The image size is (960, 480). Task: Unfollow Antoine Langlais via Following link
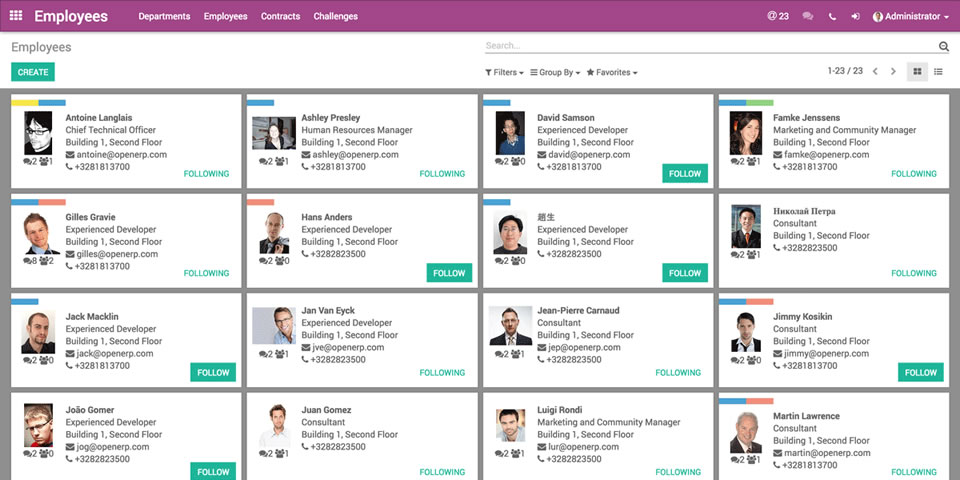(206, 174)
